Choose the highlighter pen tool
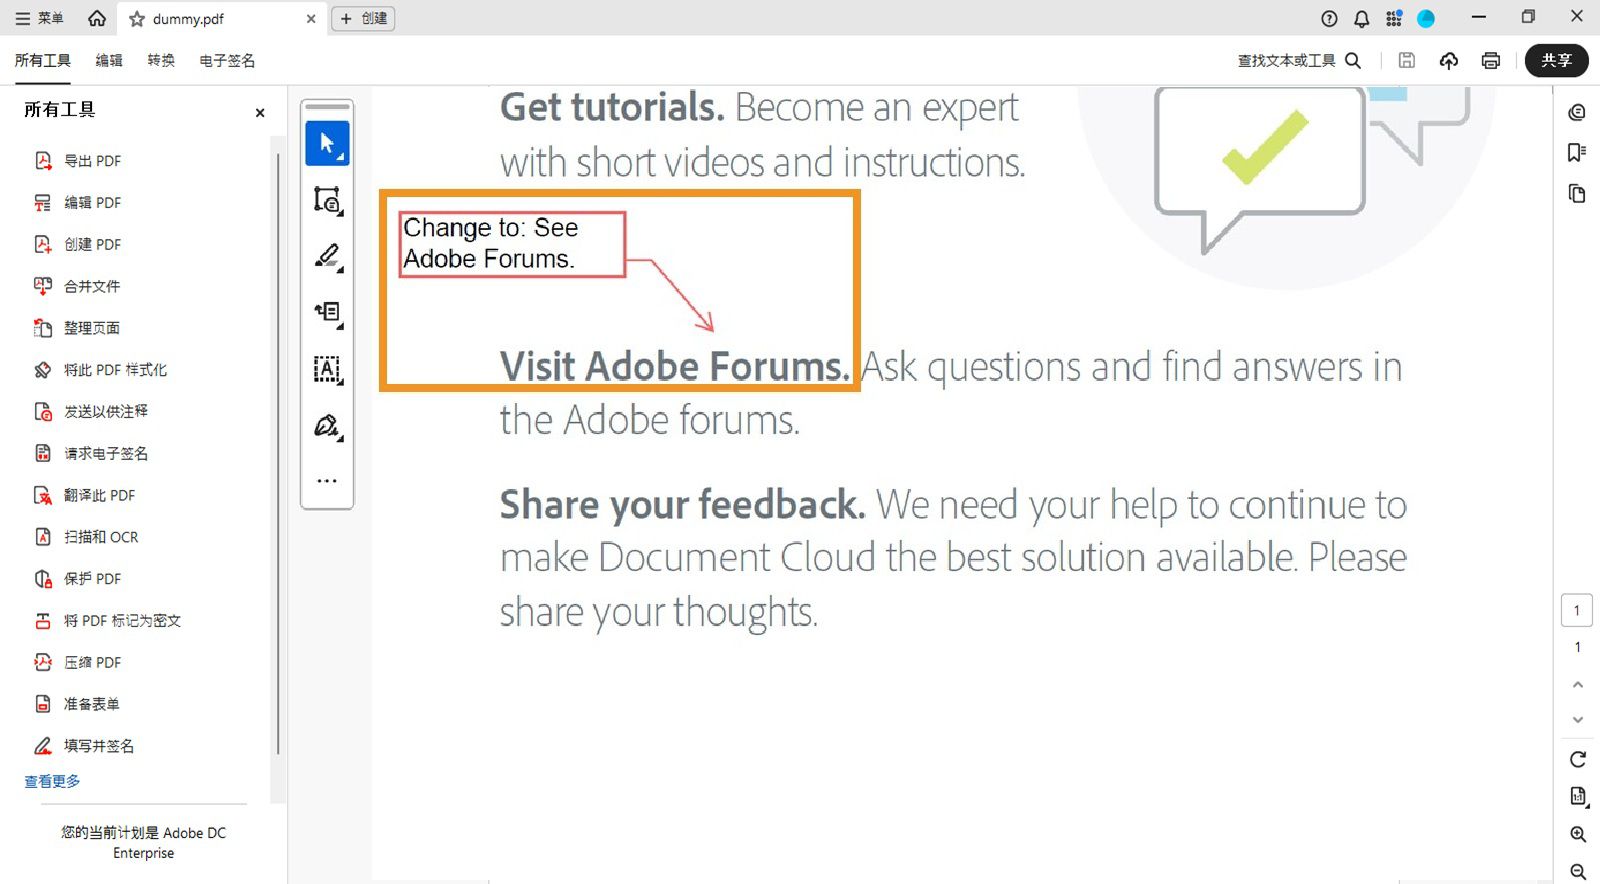The width and height of the screenshot is (1600, 884). (327, 256)
